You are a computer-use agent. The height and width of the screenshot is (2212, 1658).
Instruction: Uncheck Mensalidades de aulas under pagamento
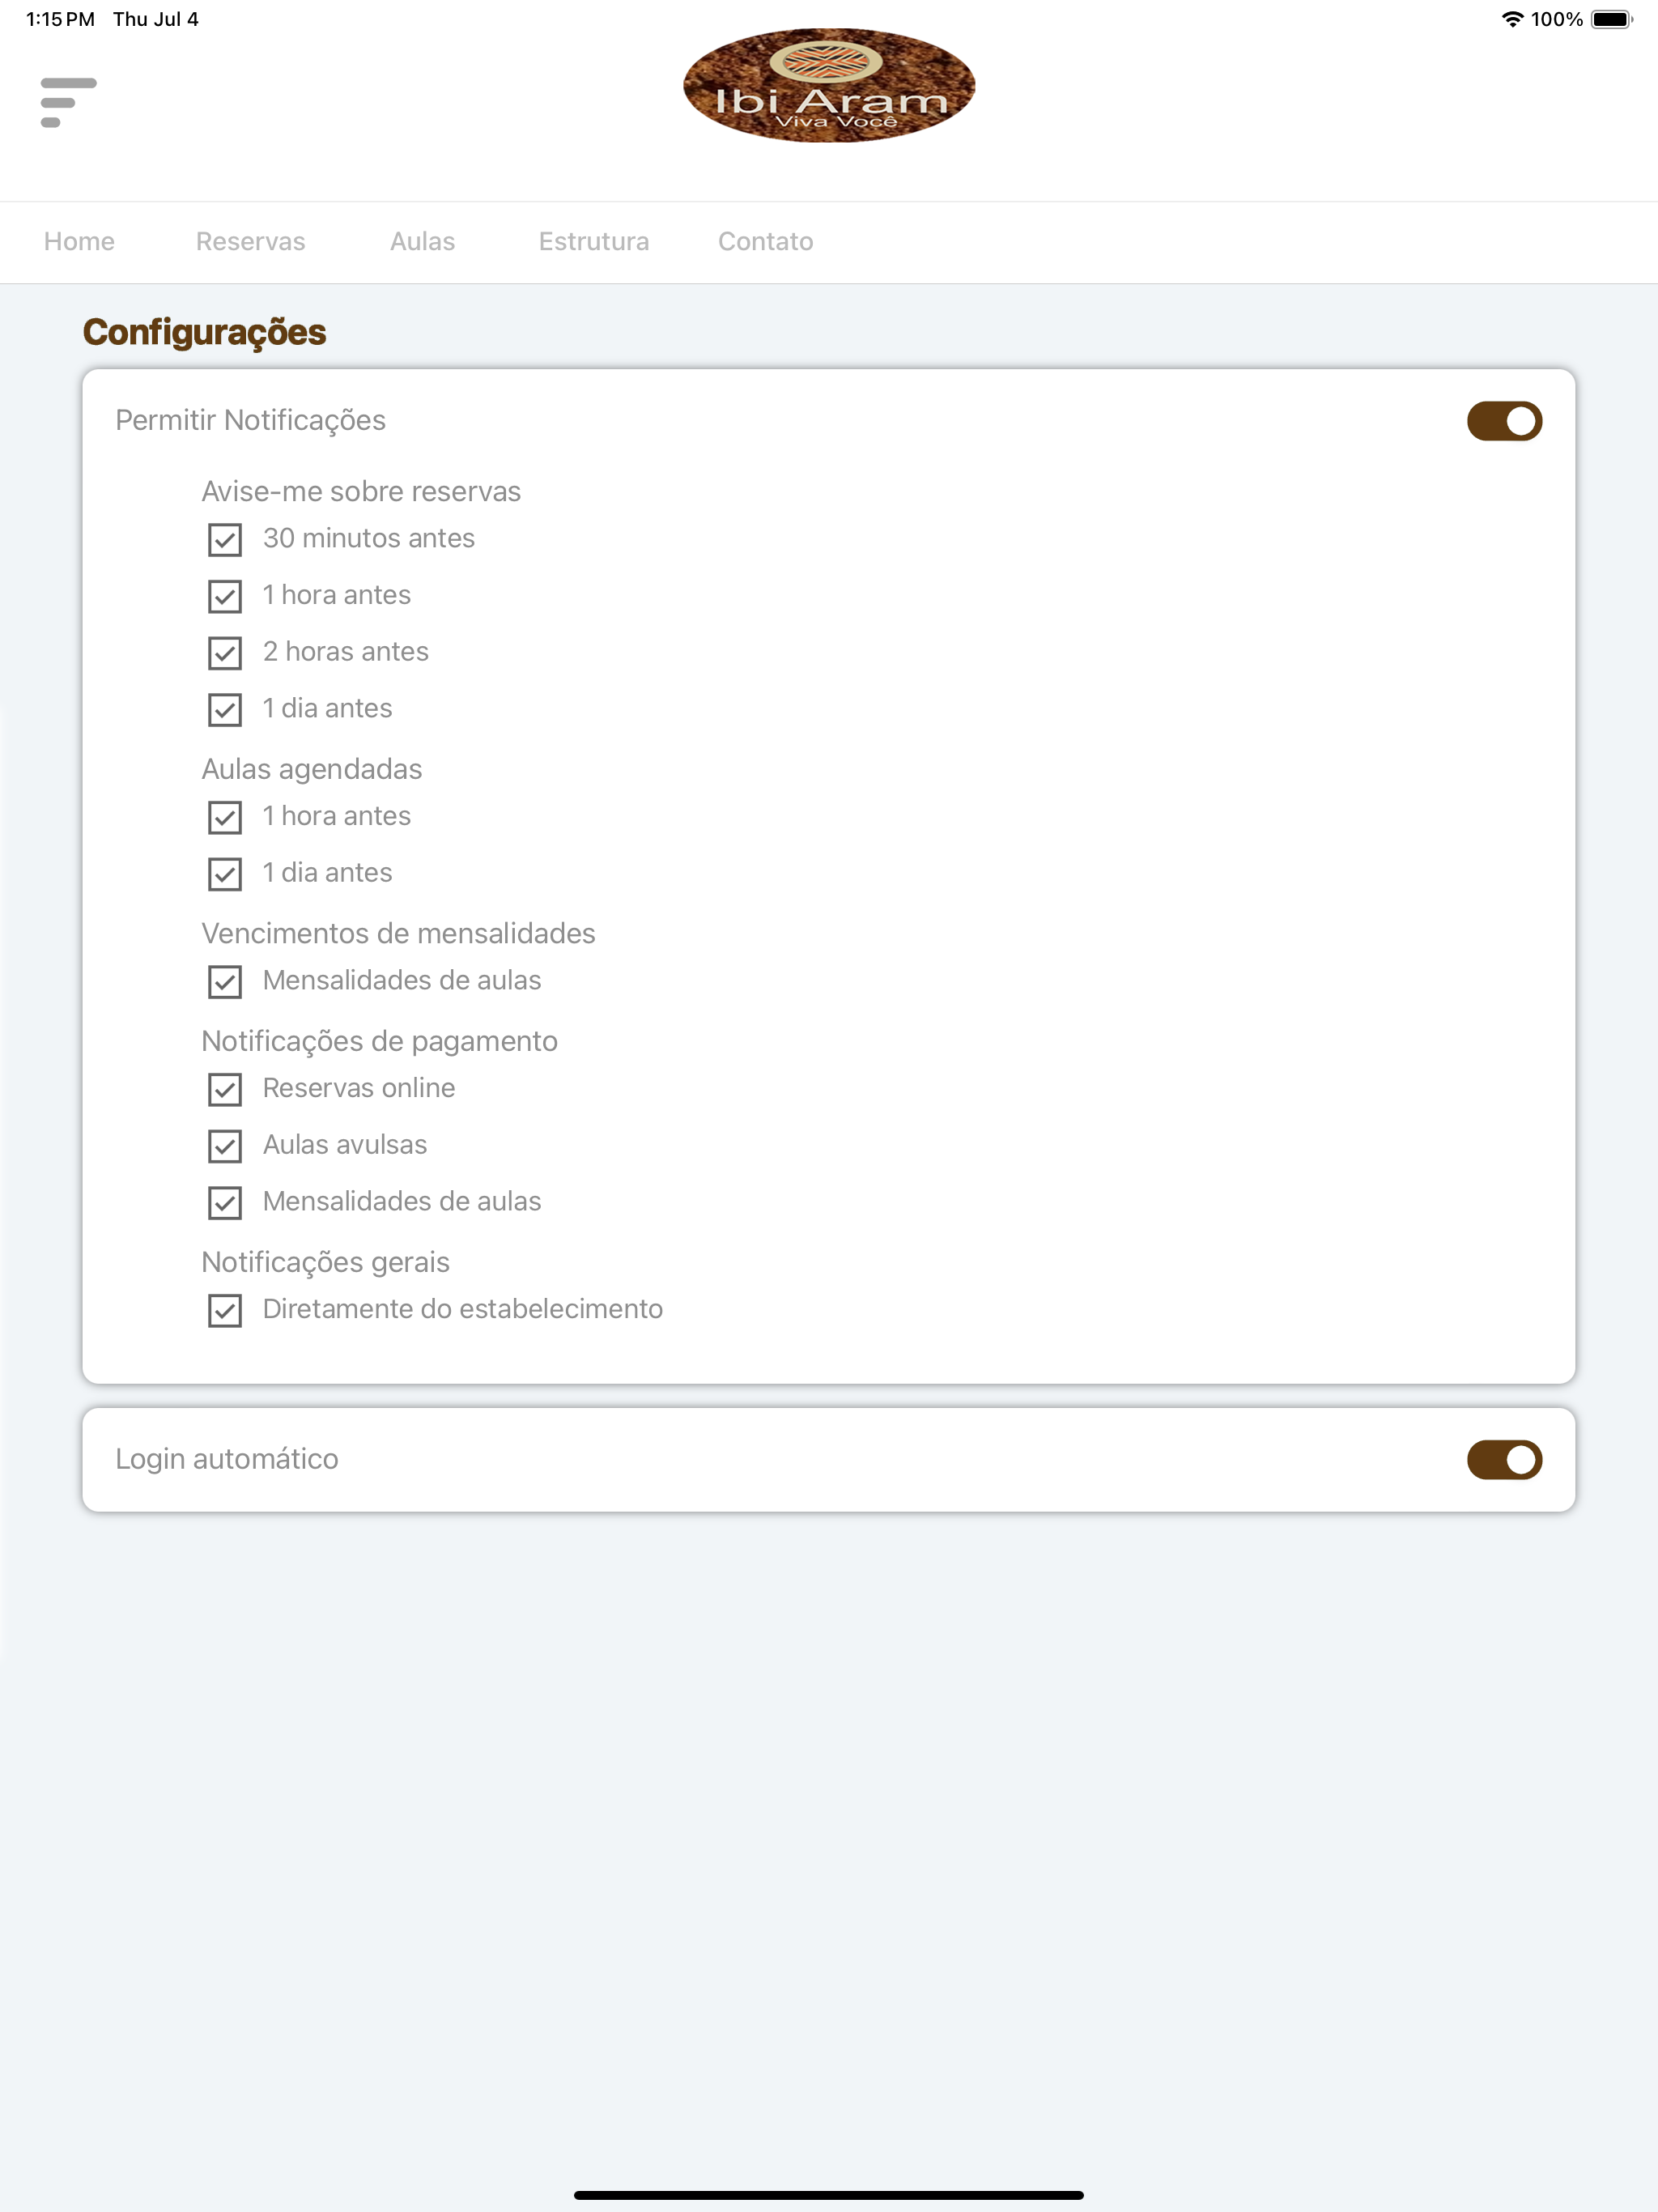coord(225,1203)
